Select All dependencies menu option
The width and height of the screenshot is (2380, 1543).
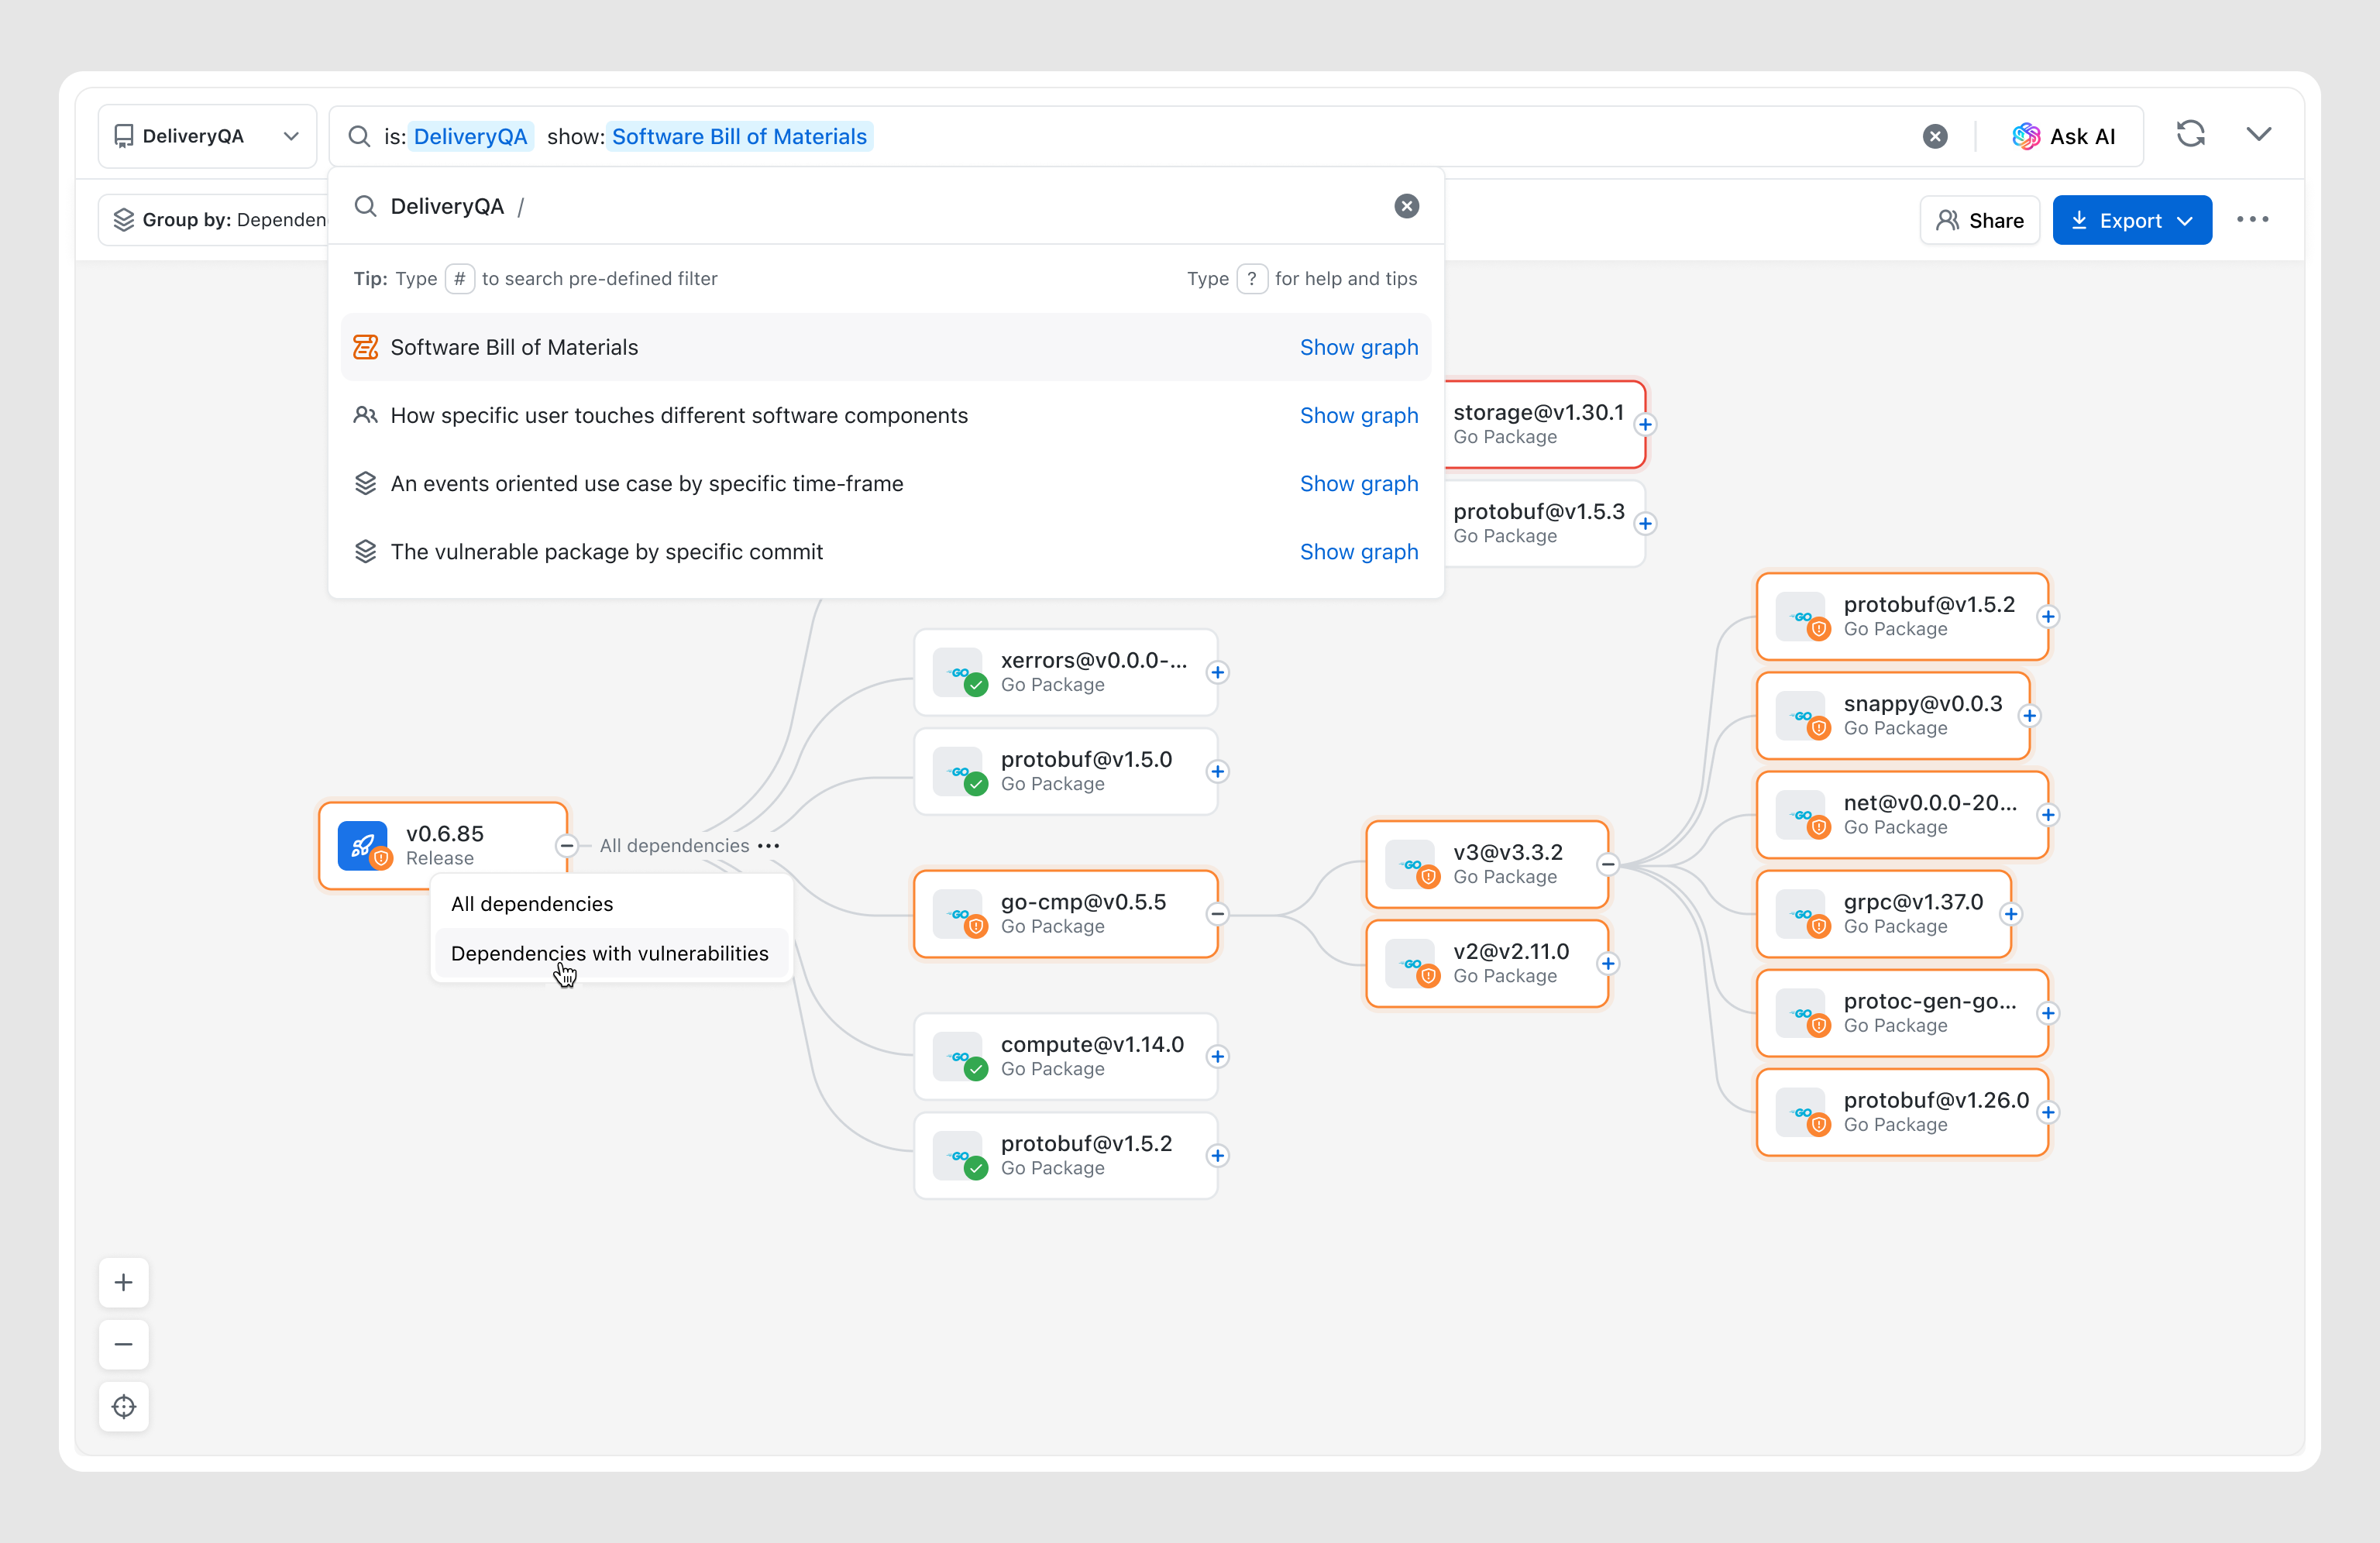click(x=532, y=904)
